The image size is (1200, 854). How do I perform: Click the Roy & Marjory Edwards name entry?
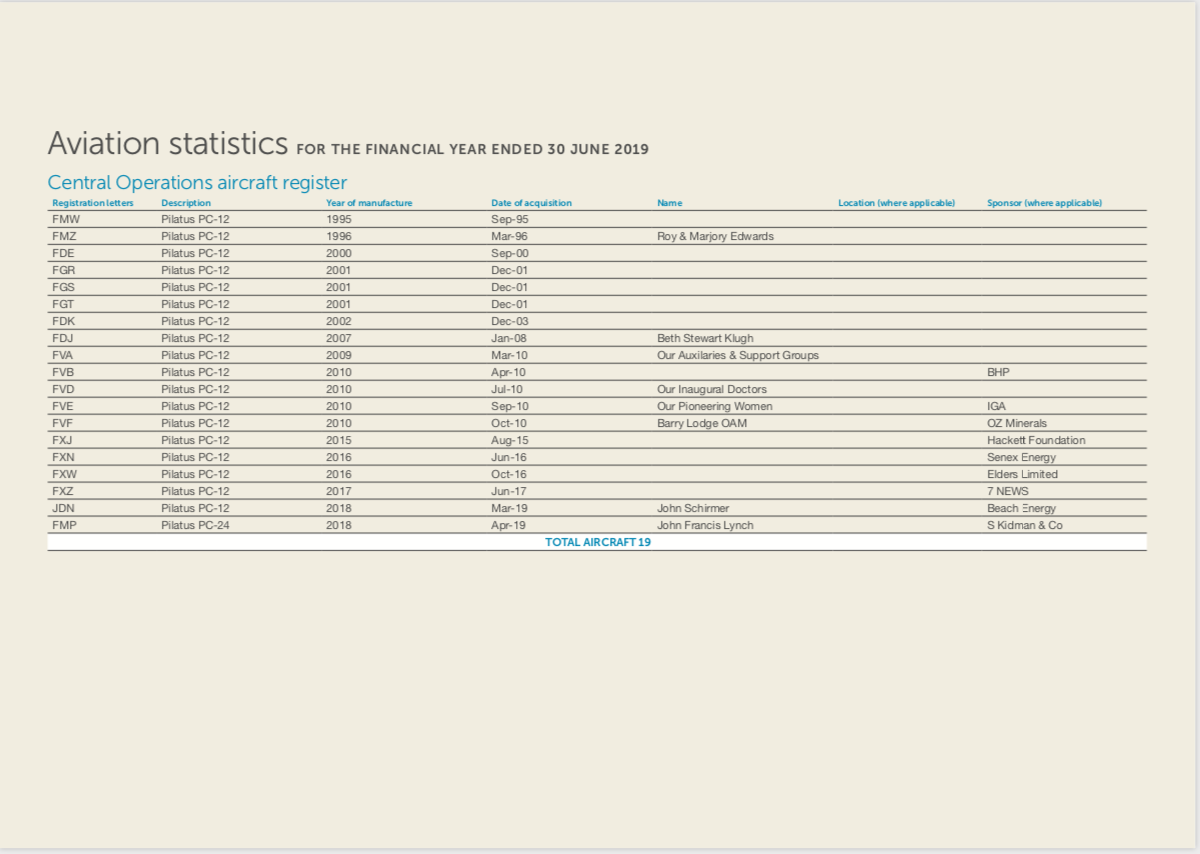click(714, 236)
